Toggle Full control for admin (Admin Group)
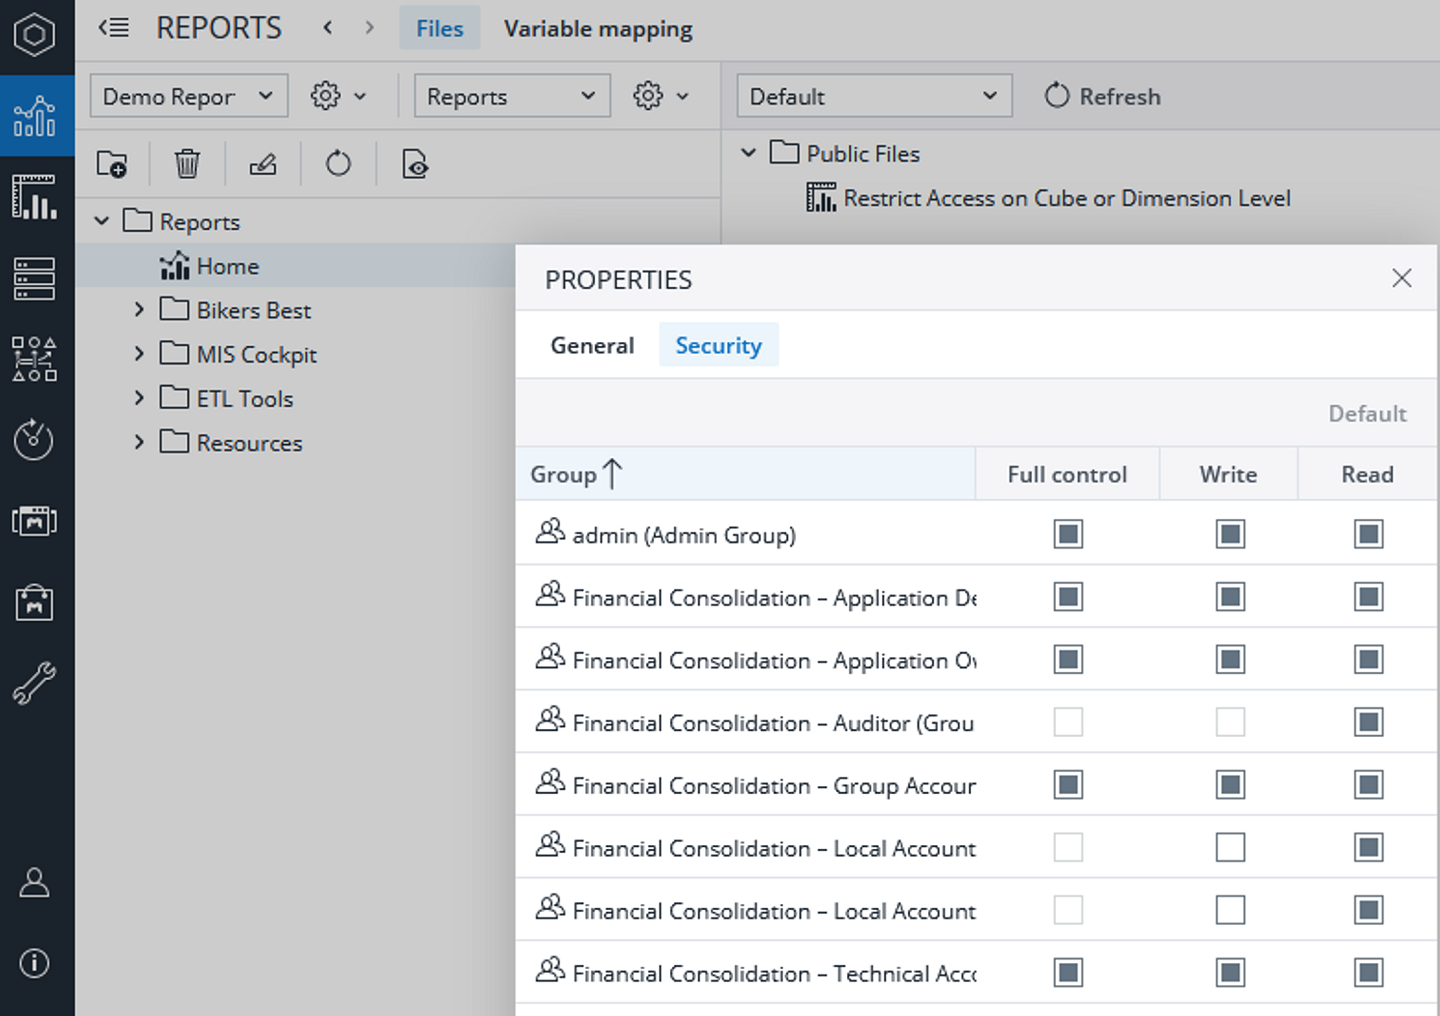The width and height of the screenshot is (1440, 1016). click(x=1068, y=534)
